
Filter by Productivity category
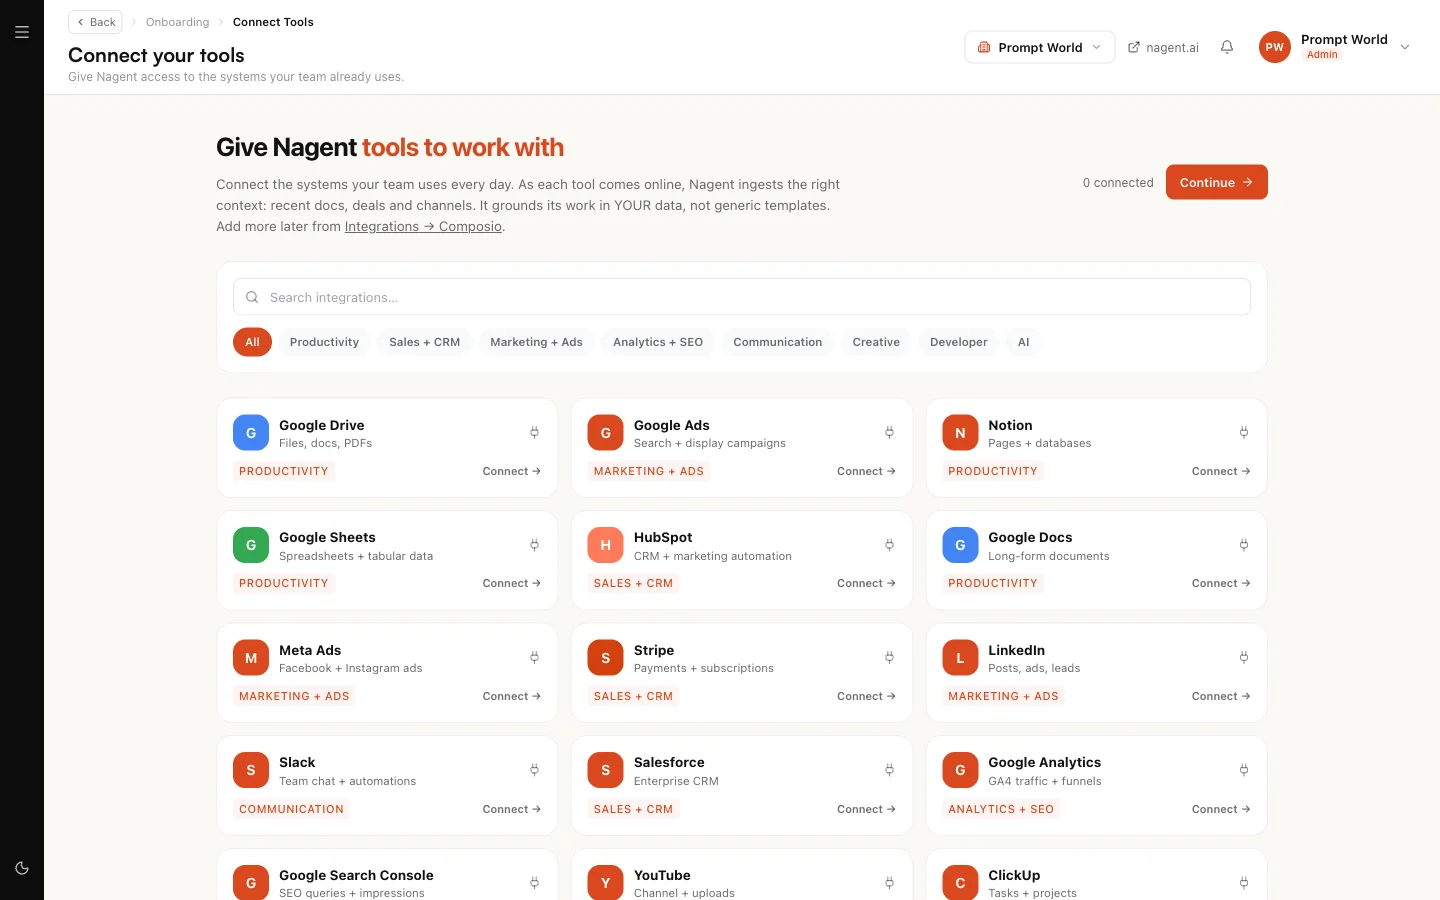click(x=324, y=342)
